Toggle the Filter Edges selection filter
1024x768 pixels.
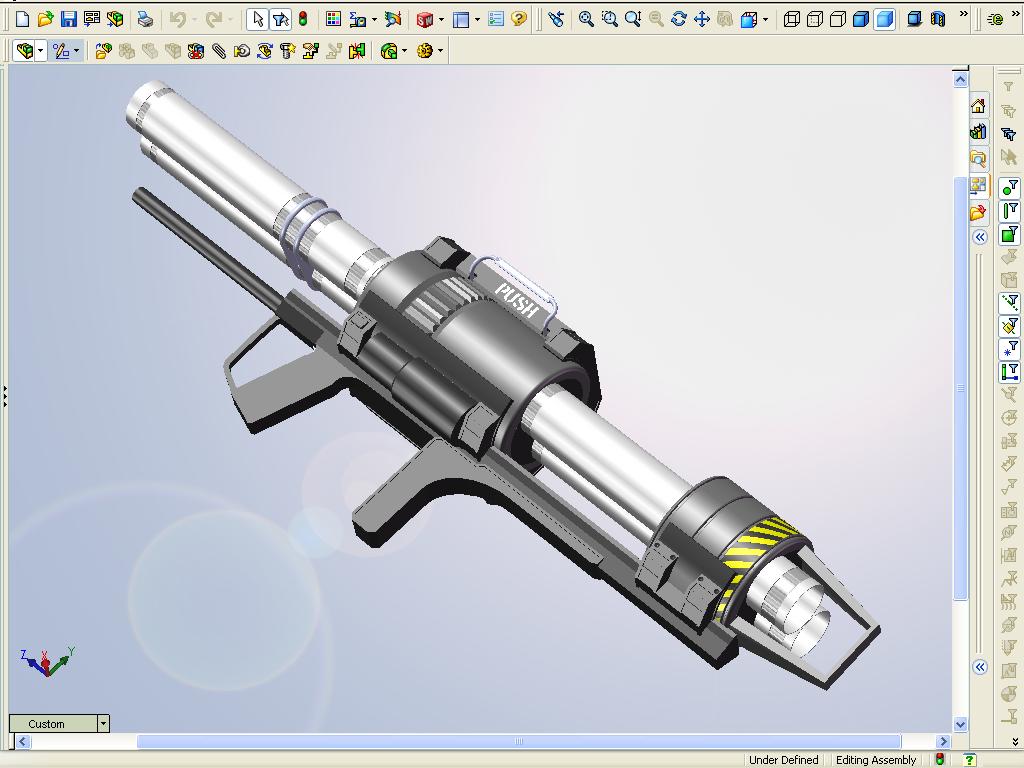[1009, 210]
